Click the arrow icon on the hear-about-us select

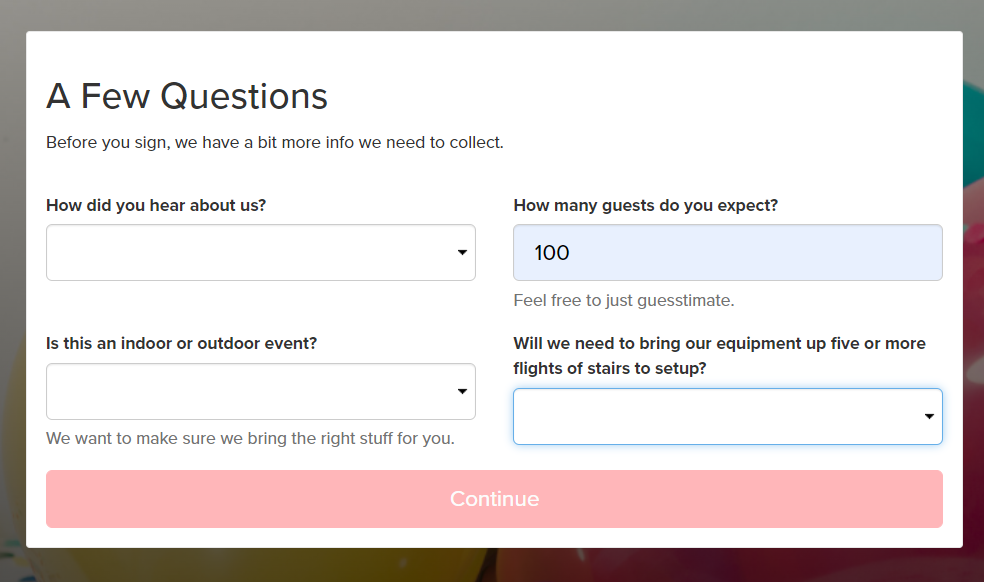click(x=463, y=252)
